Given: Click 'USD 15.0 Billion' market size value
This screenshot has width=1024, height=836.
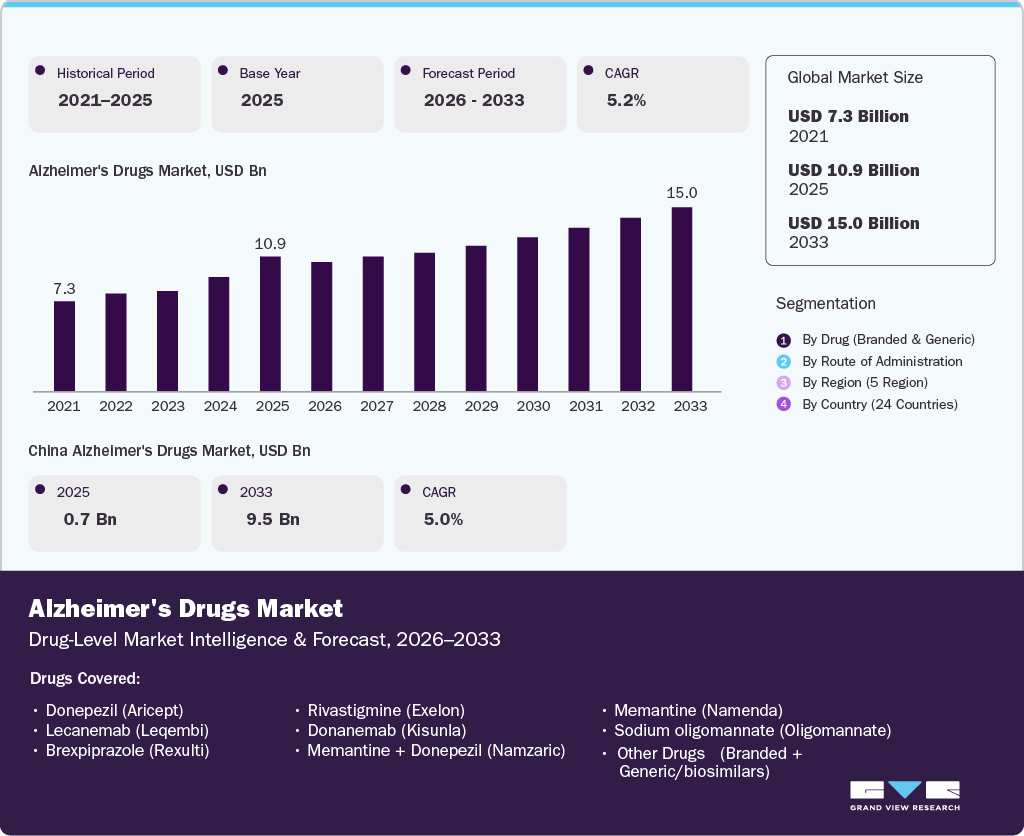Looking at the screenshot, I should (x=854, y=223).
